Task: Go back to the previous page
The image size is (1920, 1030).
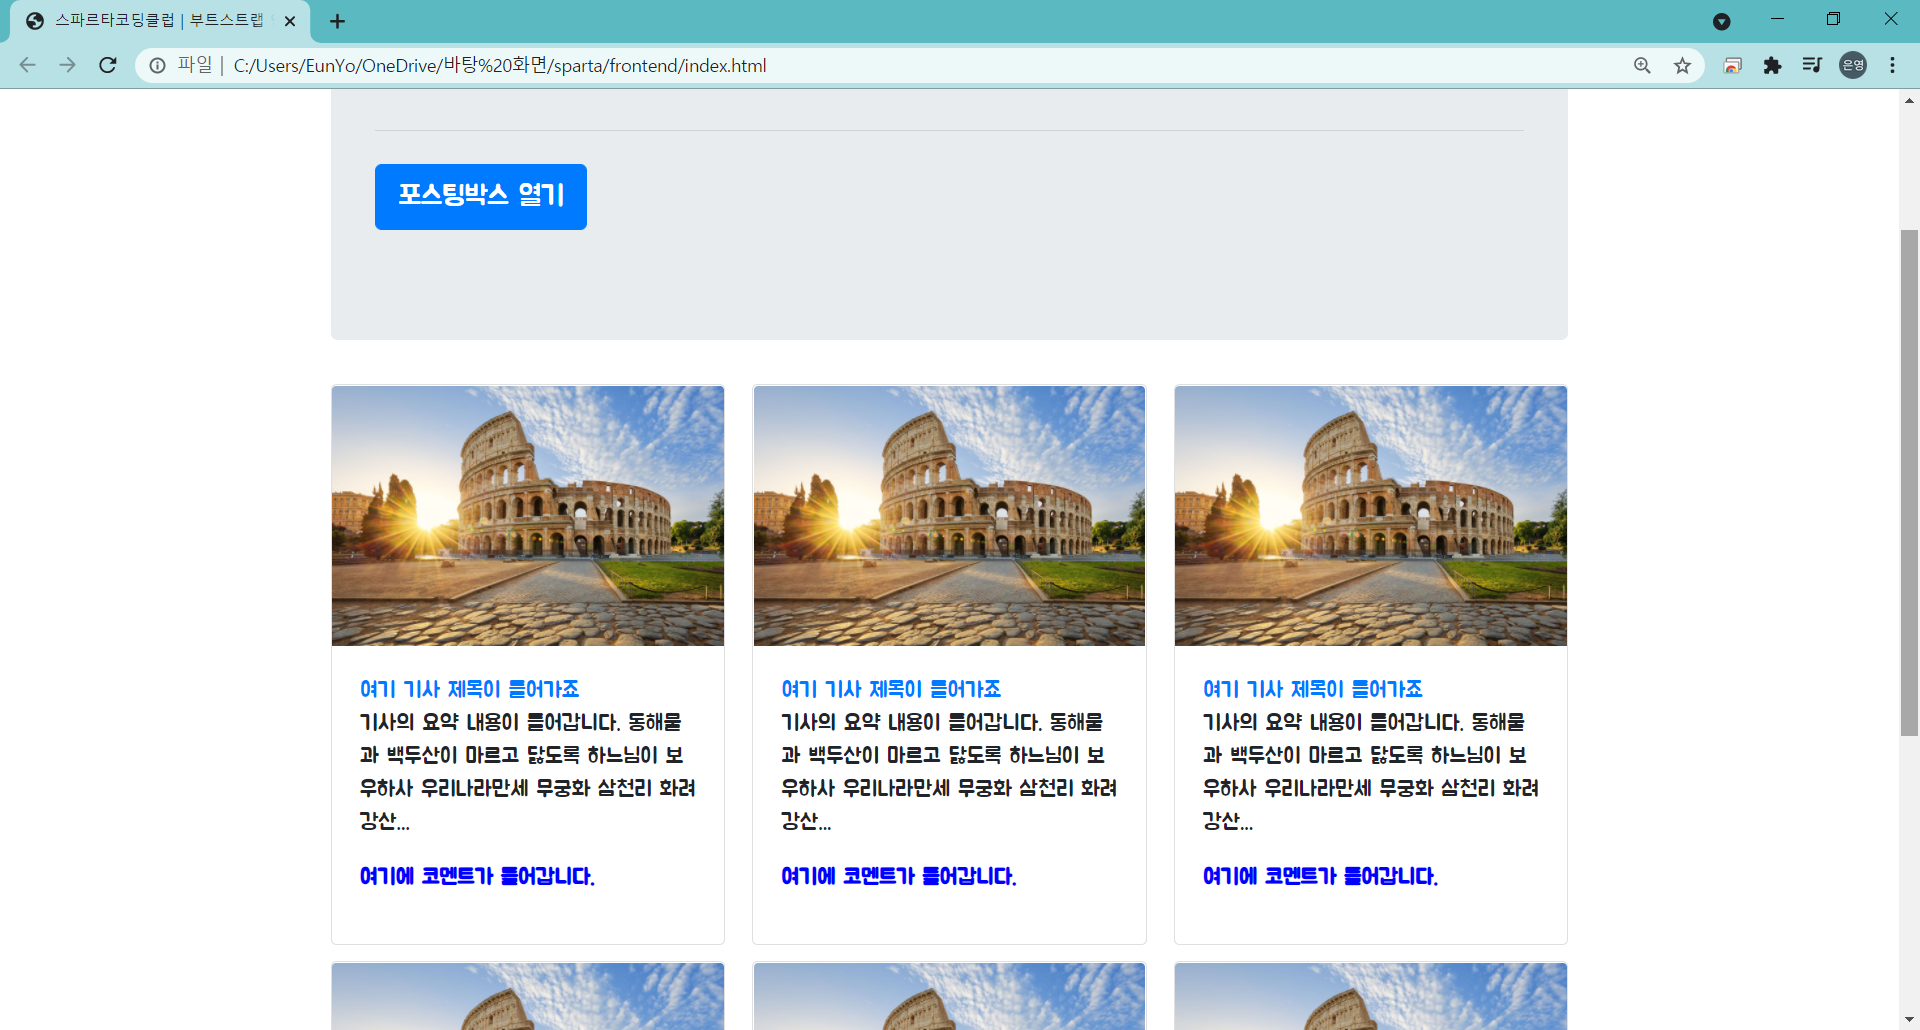Action: (x=27, y=65)
